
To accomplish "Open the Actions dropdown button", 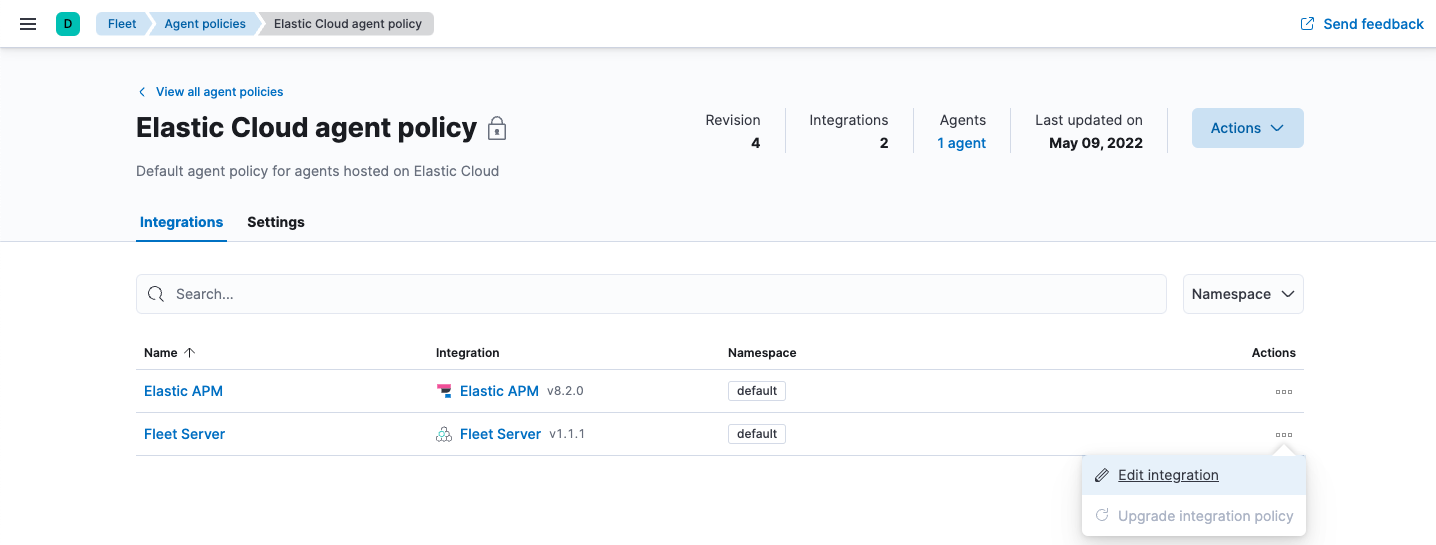I will click(x=1247, y=128).
